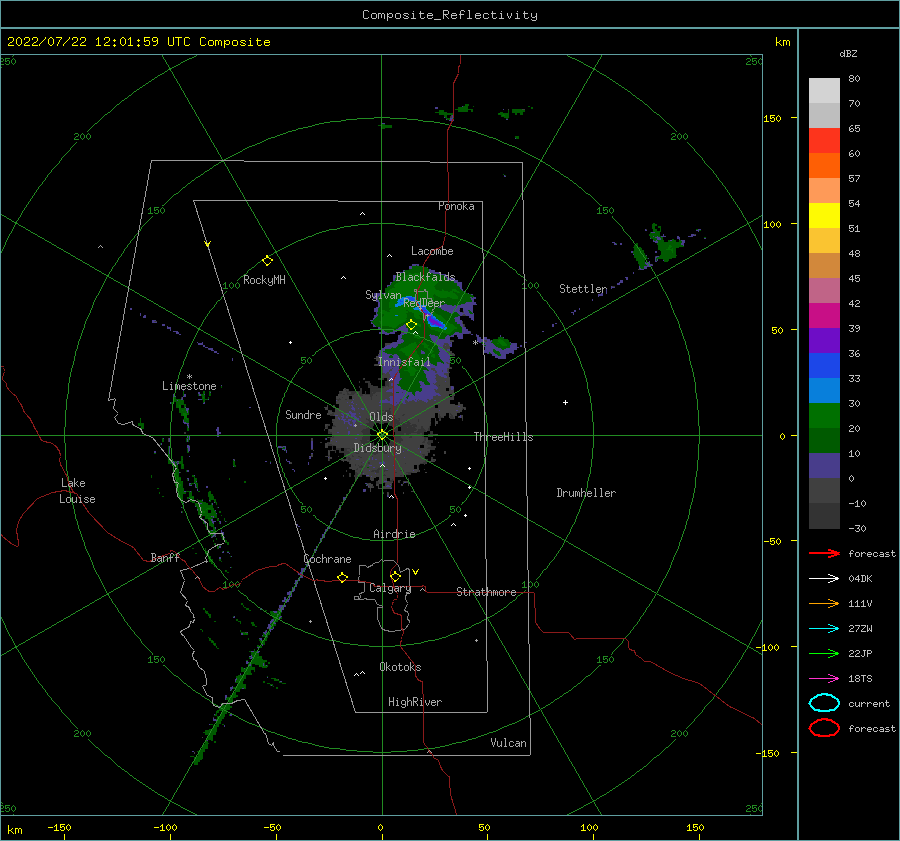Click the magenta 18TS arrow legend icon
900x841 pixels.
(x=824, y=679)
